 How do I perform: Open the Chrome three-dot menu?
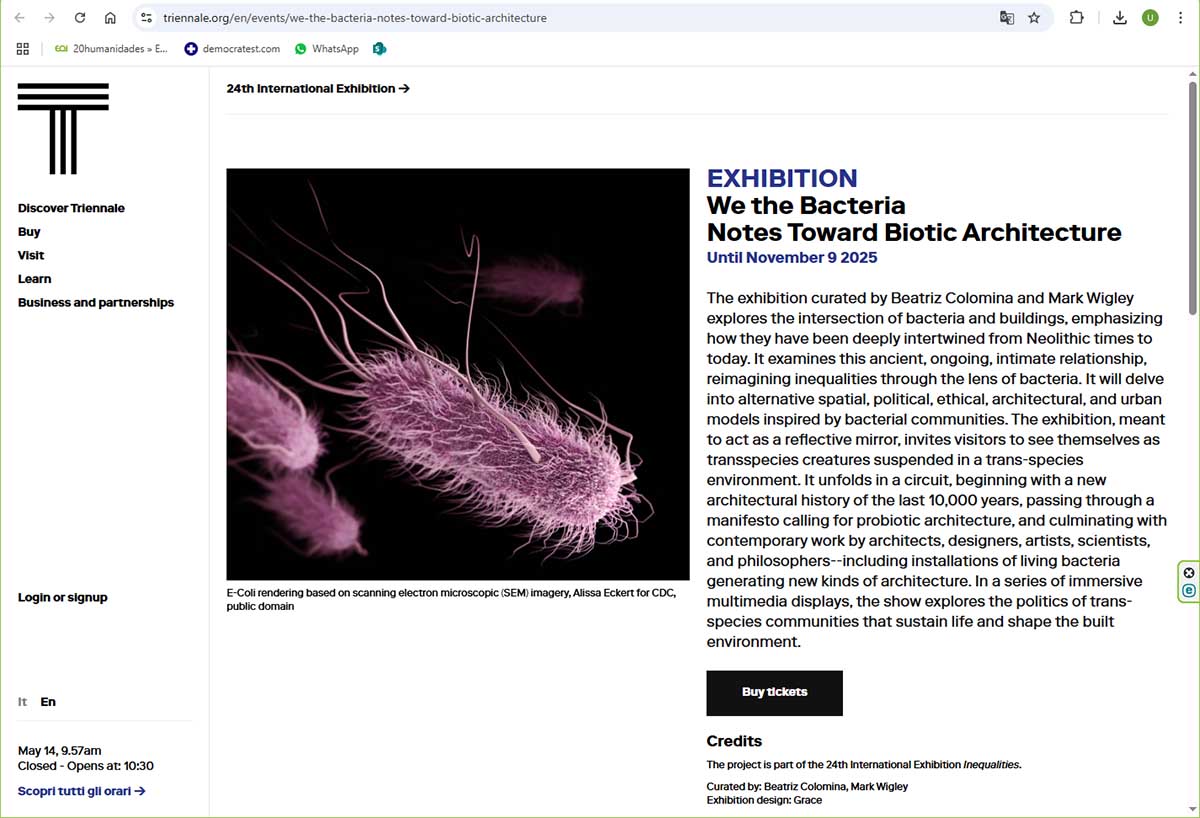[1179, 18]
